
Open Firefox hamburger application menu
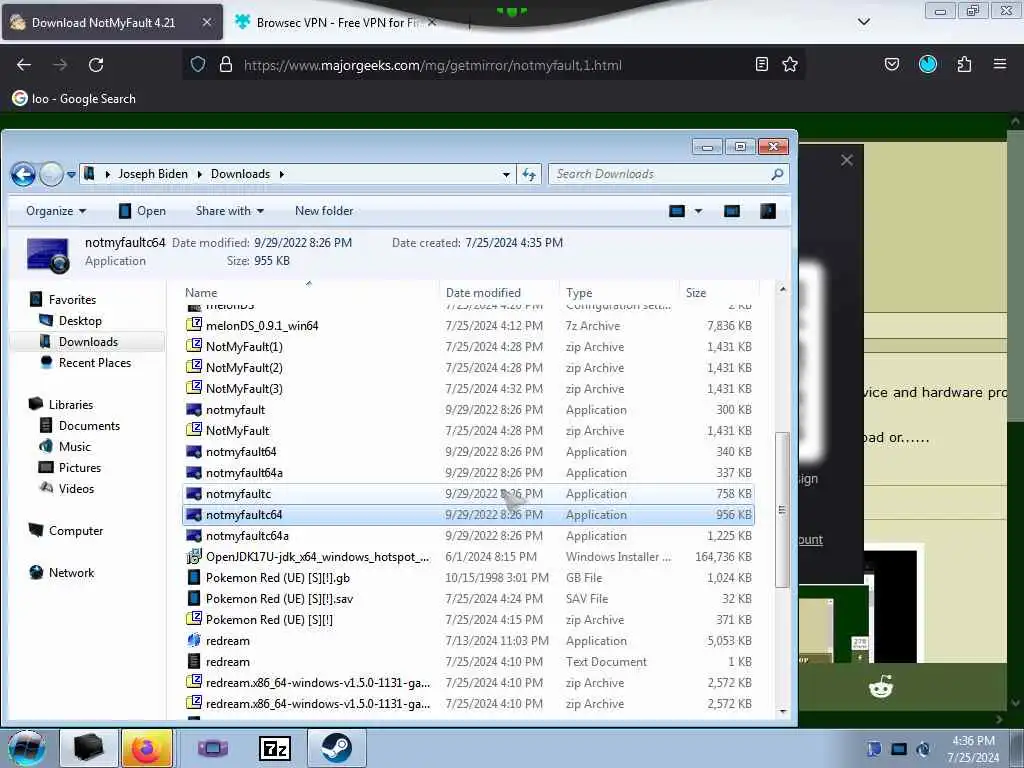tap(1000, 64)
